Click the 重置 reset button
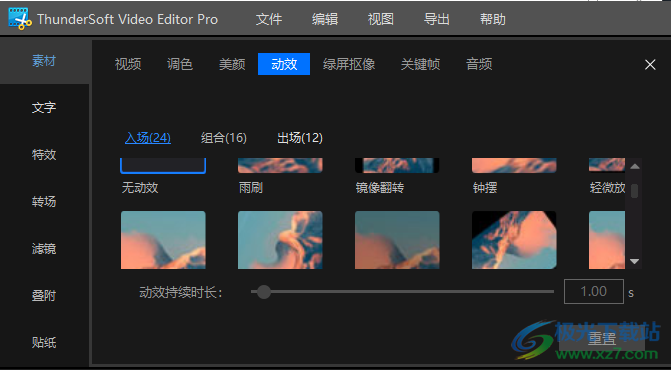Screen dimensions: 671x370 click(602, 339)
